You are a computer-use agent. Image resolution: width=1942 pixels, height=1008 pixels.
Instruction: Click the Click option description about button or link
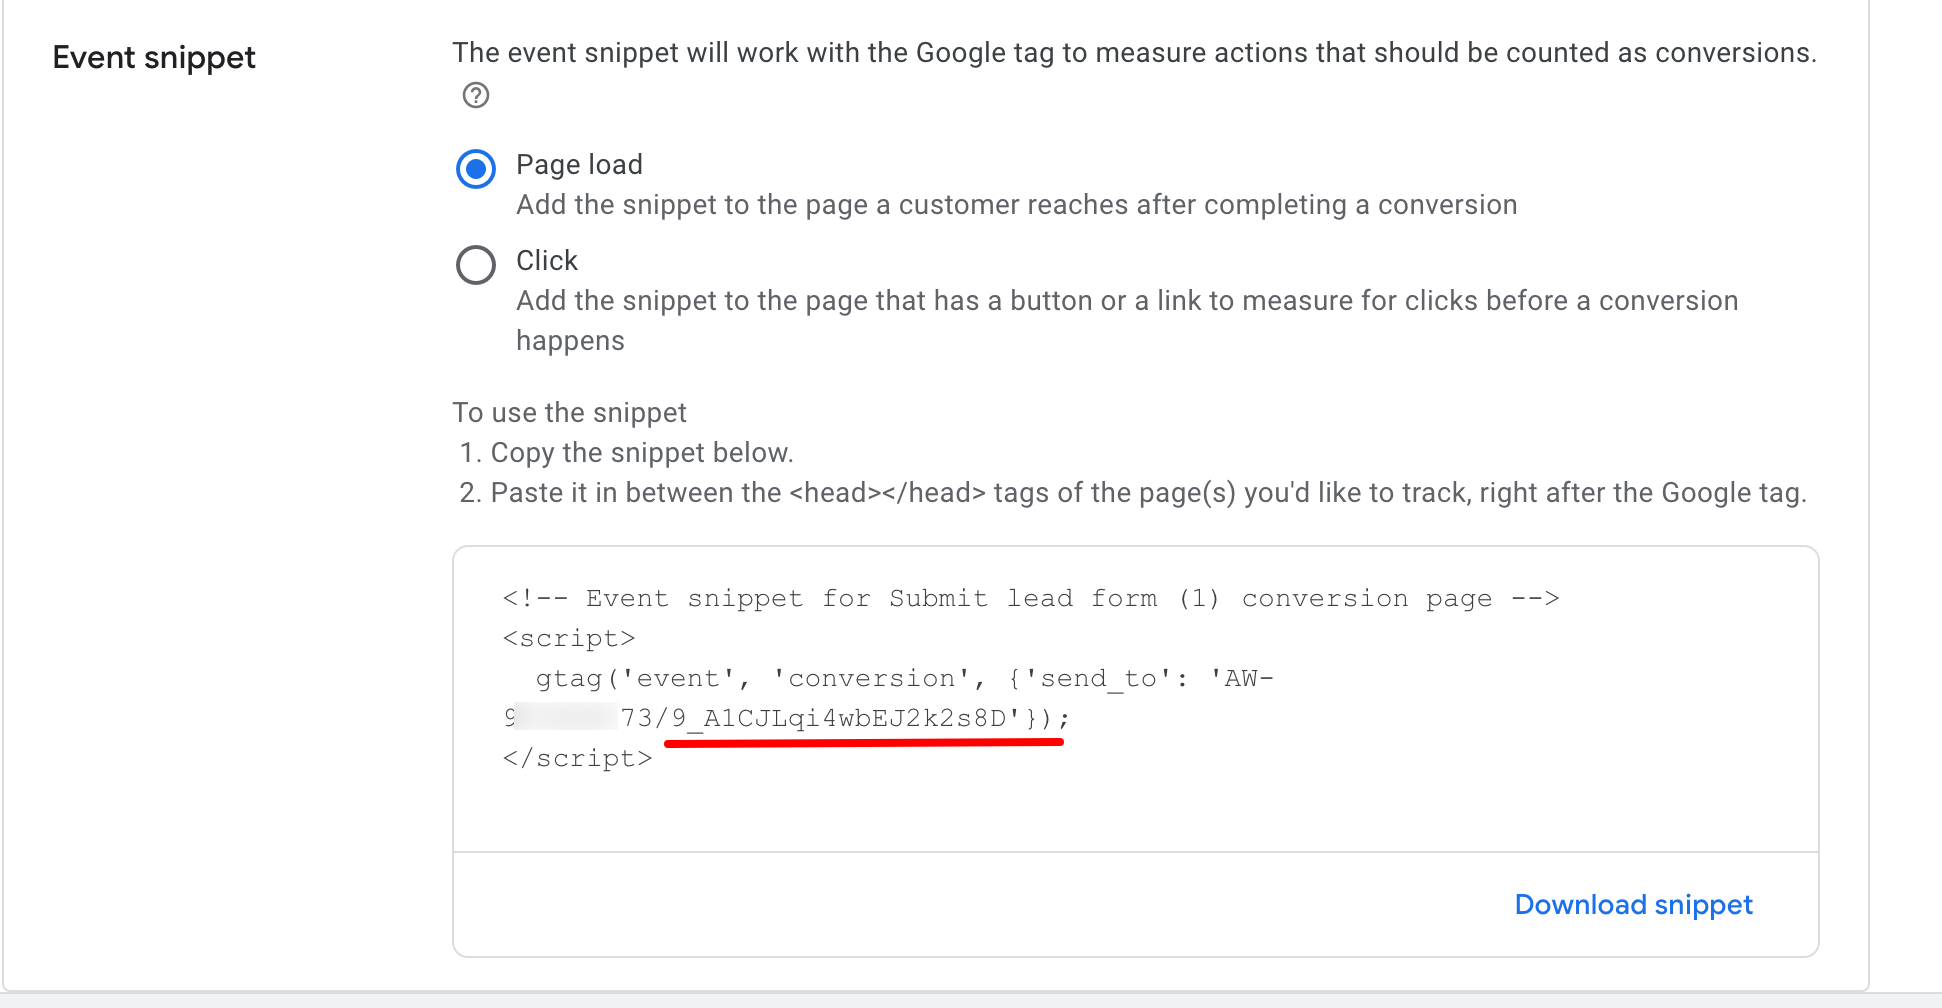tap(1126, 301)
